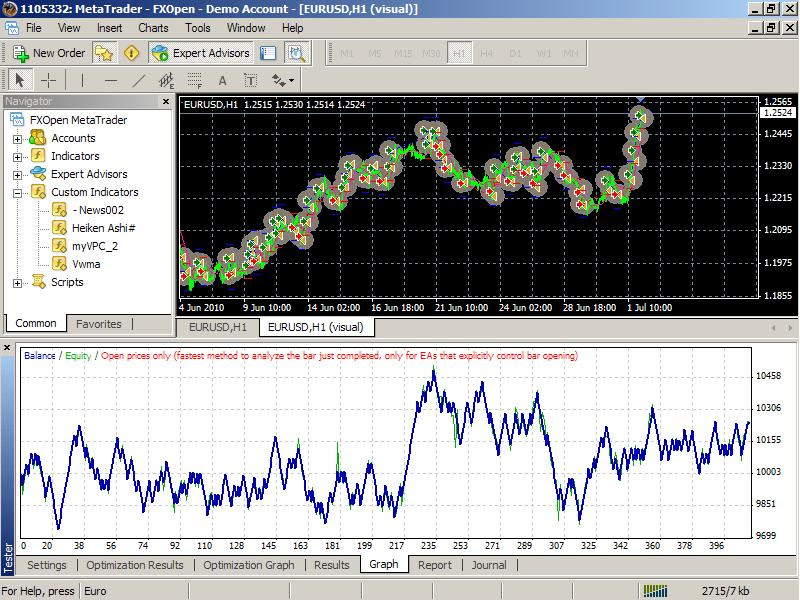Open the Tools menu
Viewport: 800px width, 600px height.
(x=197, y=28)
